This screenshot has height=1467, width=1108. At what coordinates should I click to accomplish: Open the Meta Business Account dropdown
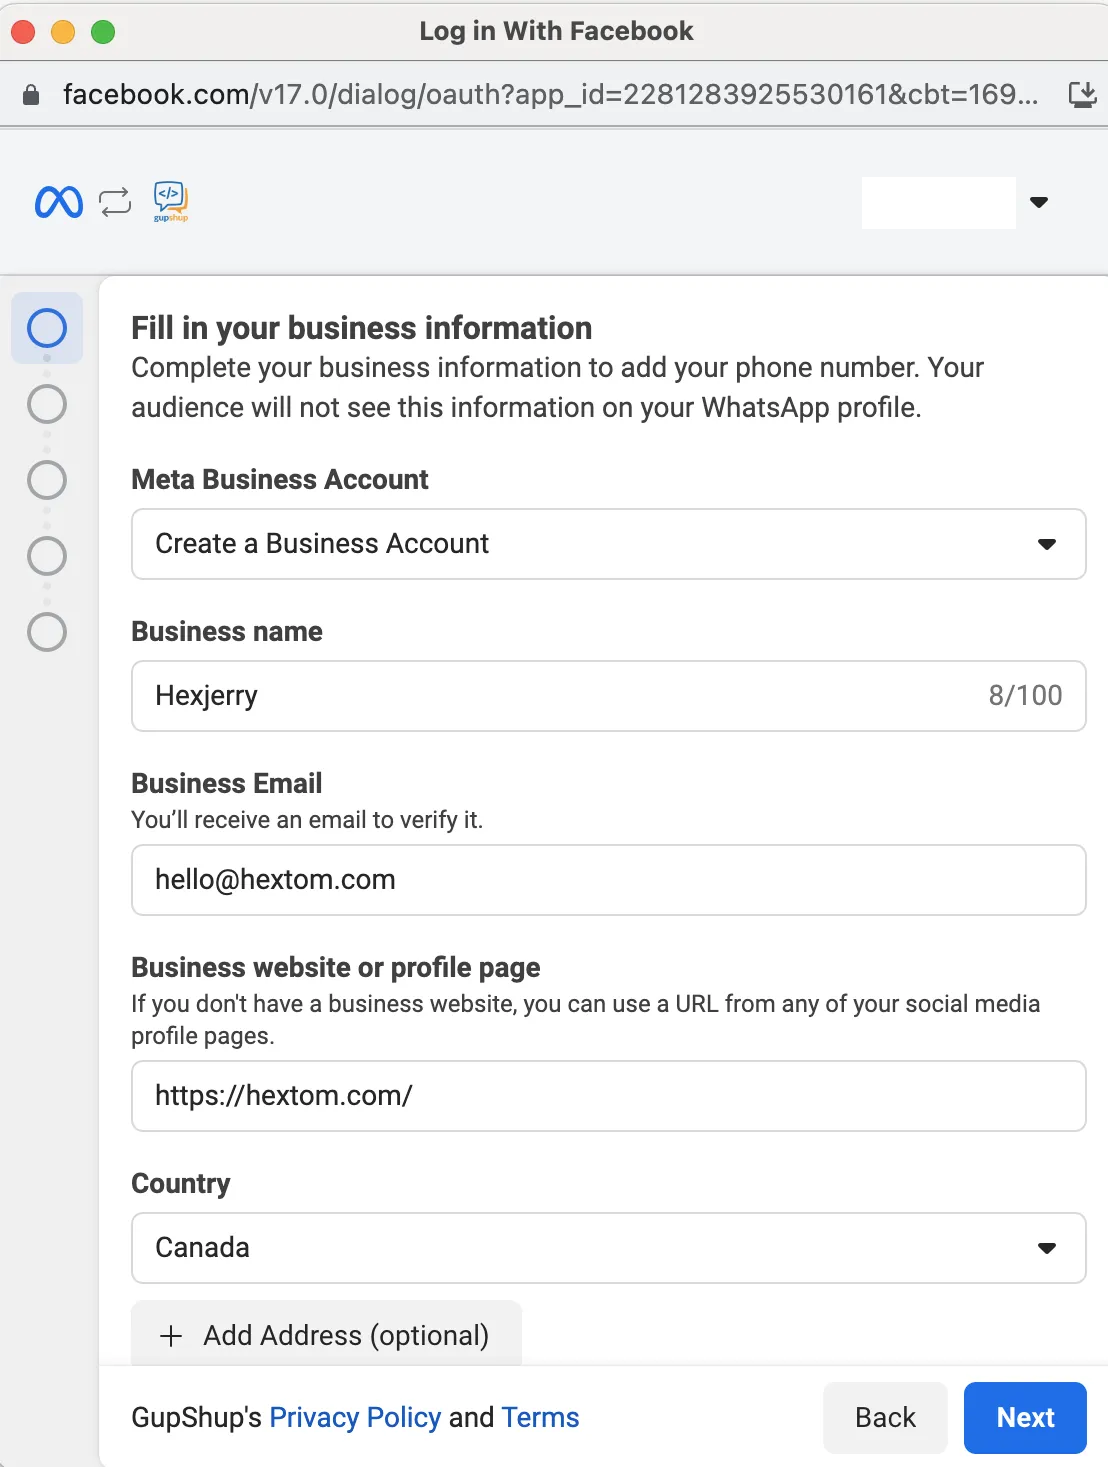point(609,544)
